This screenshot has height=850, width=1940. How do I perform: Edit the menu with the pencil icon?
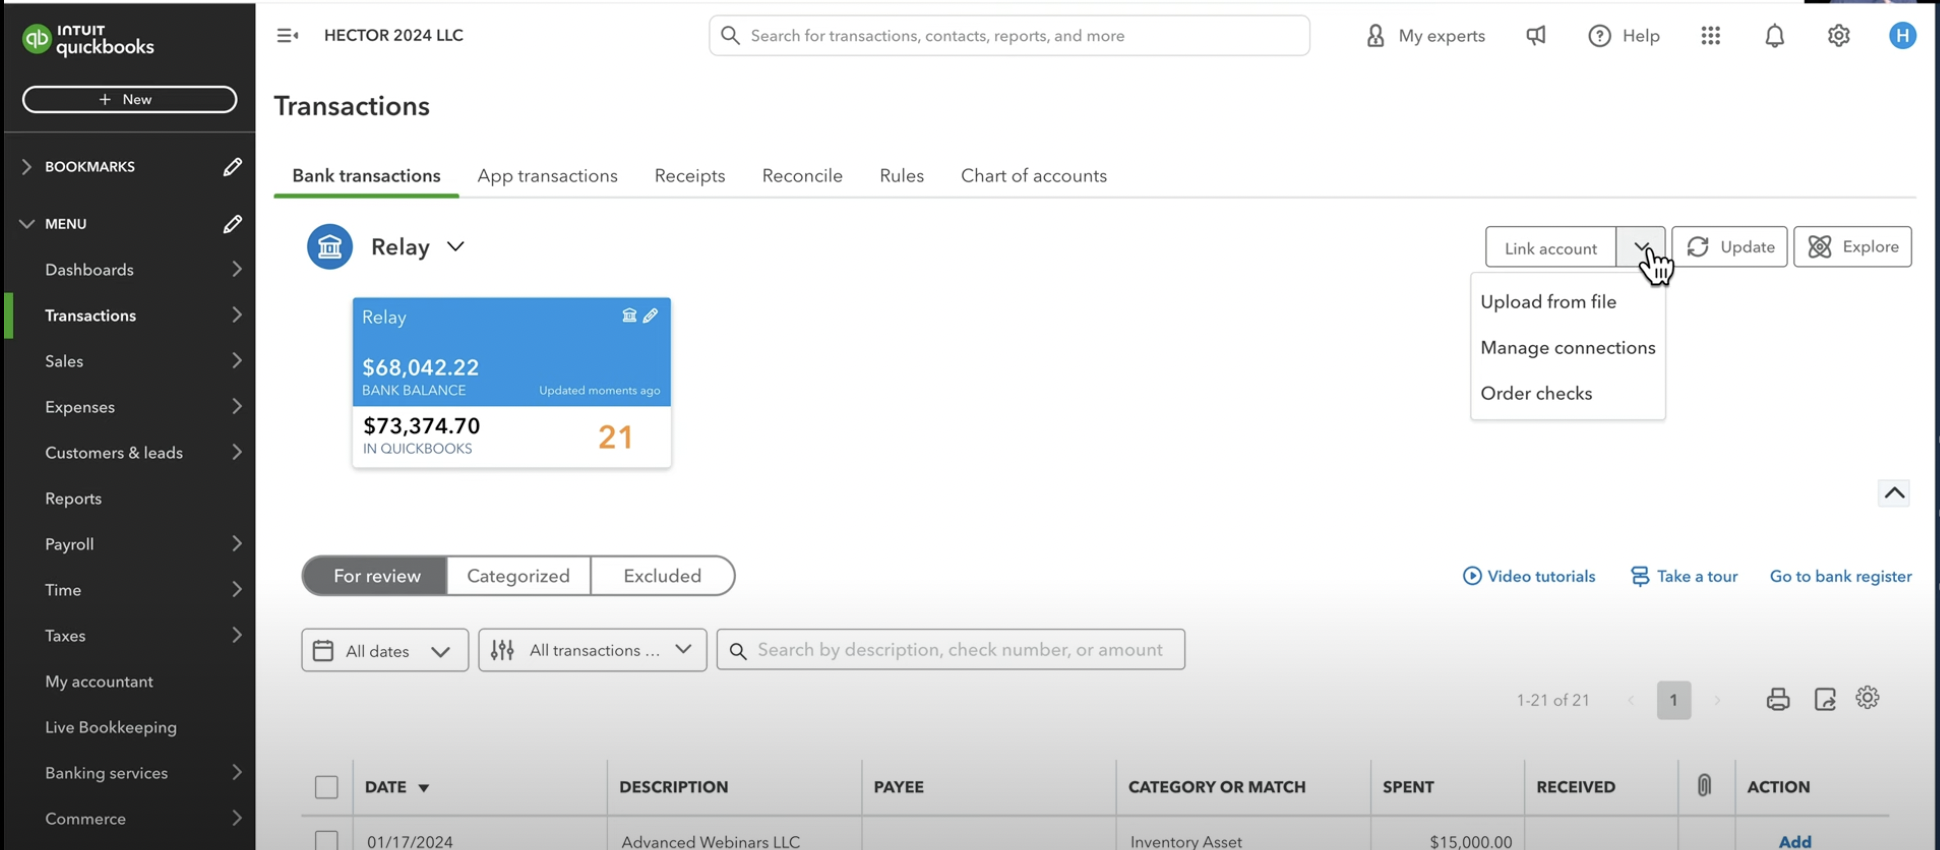[x=232, y=224]
